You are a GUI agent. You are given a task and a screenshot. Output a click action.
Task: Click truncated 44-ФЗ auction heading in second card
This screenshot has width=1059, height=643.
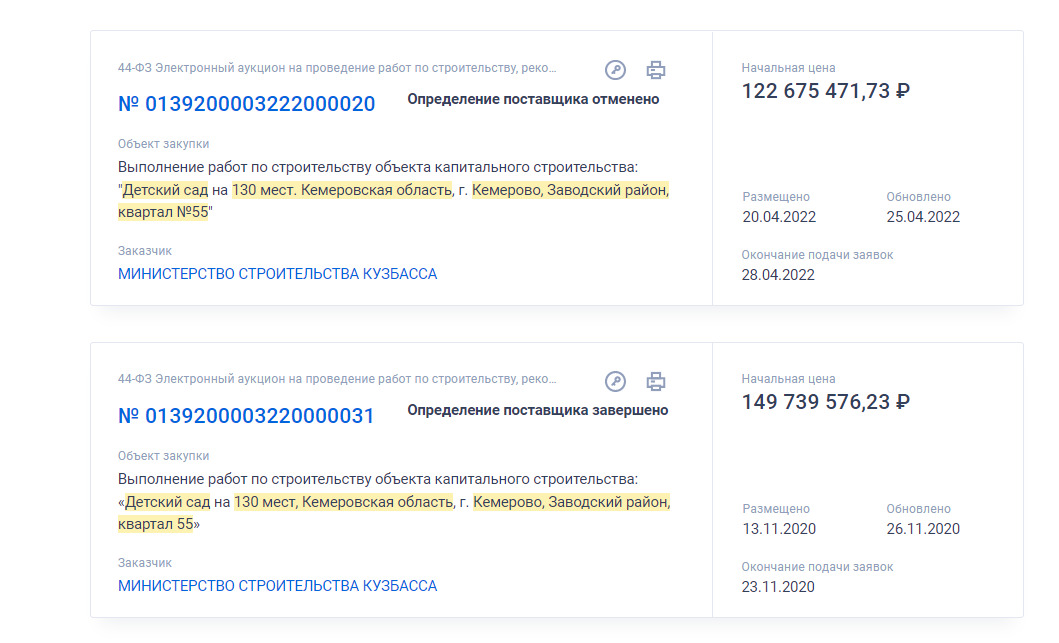[337, 379]
